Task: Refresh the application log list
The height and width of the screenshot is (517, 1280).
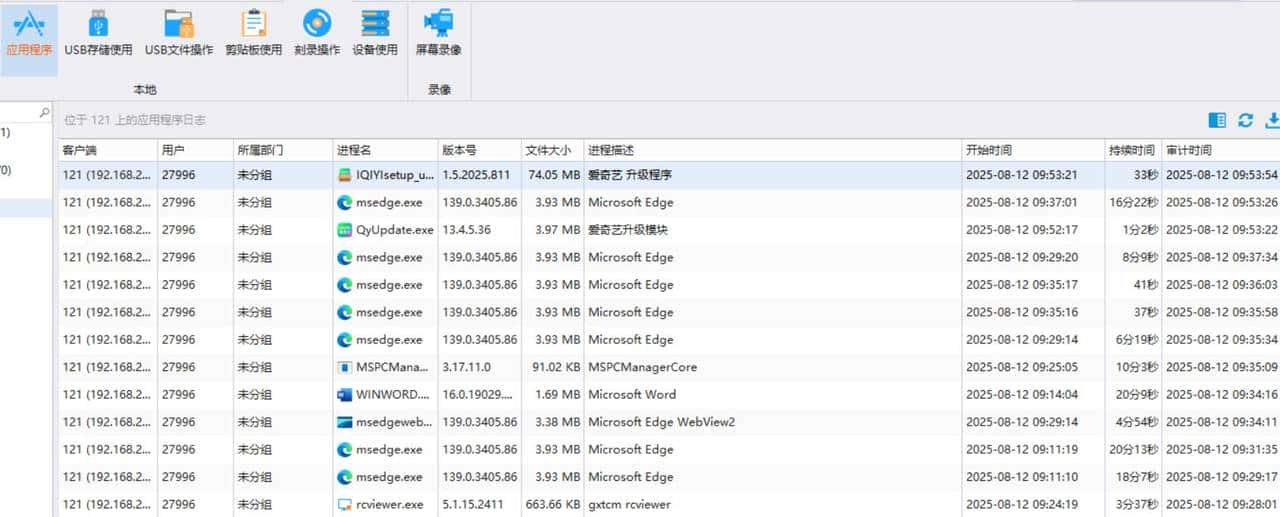Action: [1245, 120]
